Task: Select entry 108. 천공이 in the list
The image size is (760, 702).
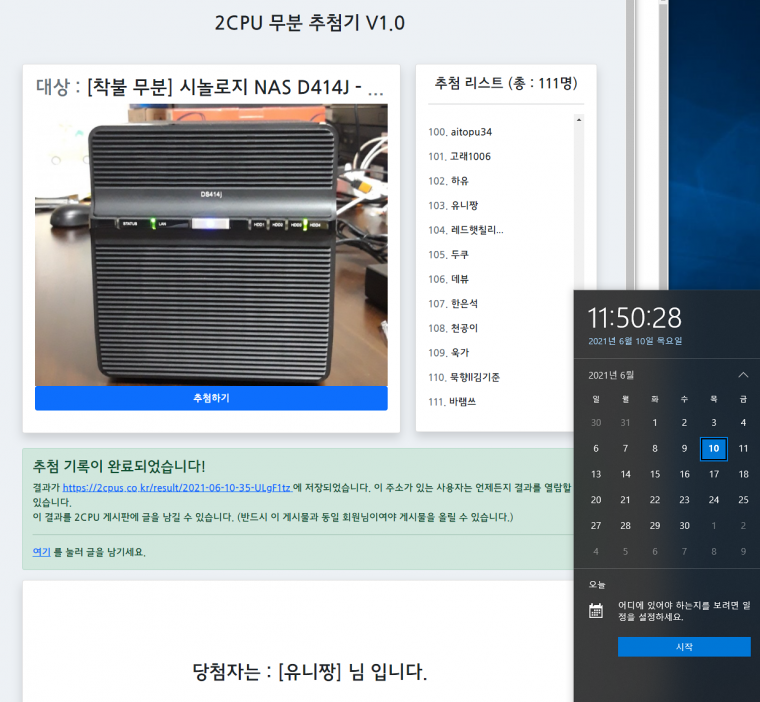Action: point(453,328)
